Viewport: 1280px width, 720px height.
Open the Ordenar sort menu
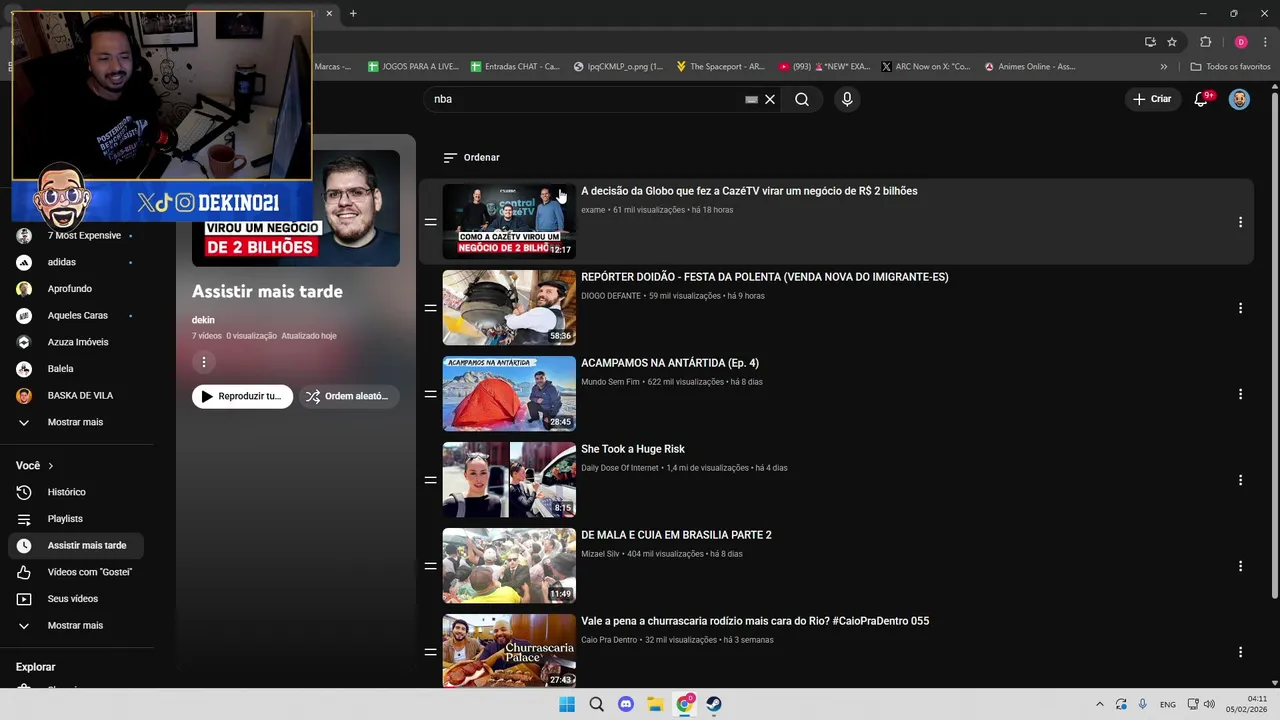pos(471,157)
